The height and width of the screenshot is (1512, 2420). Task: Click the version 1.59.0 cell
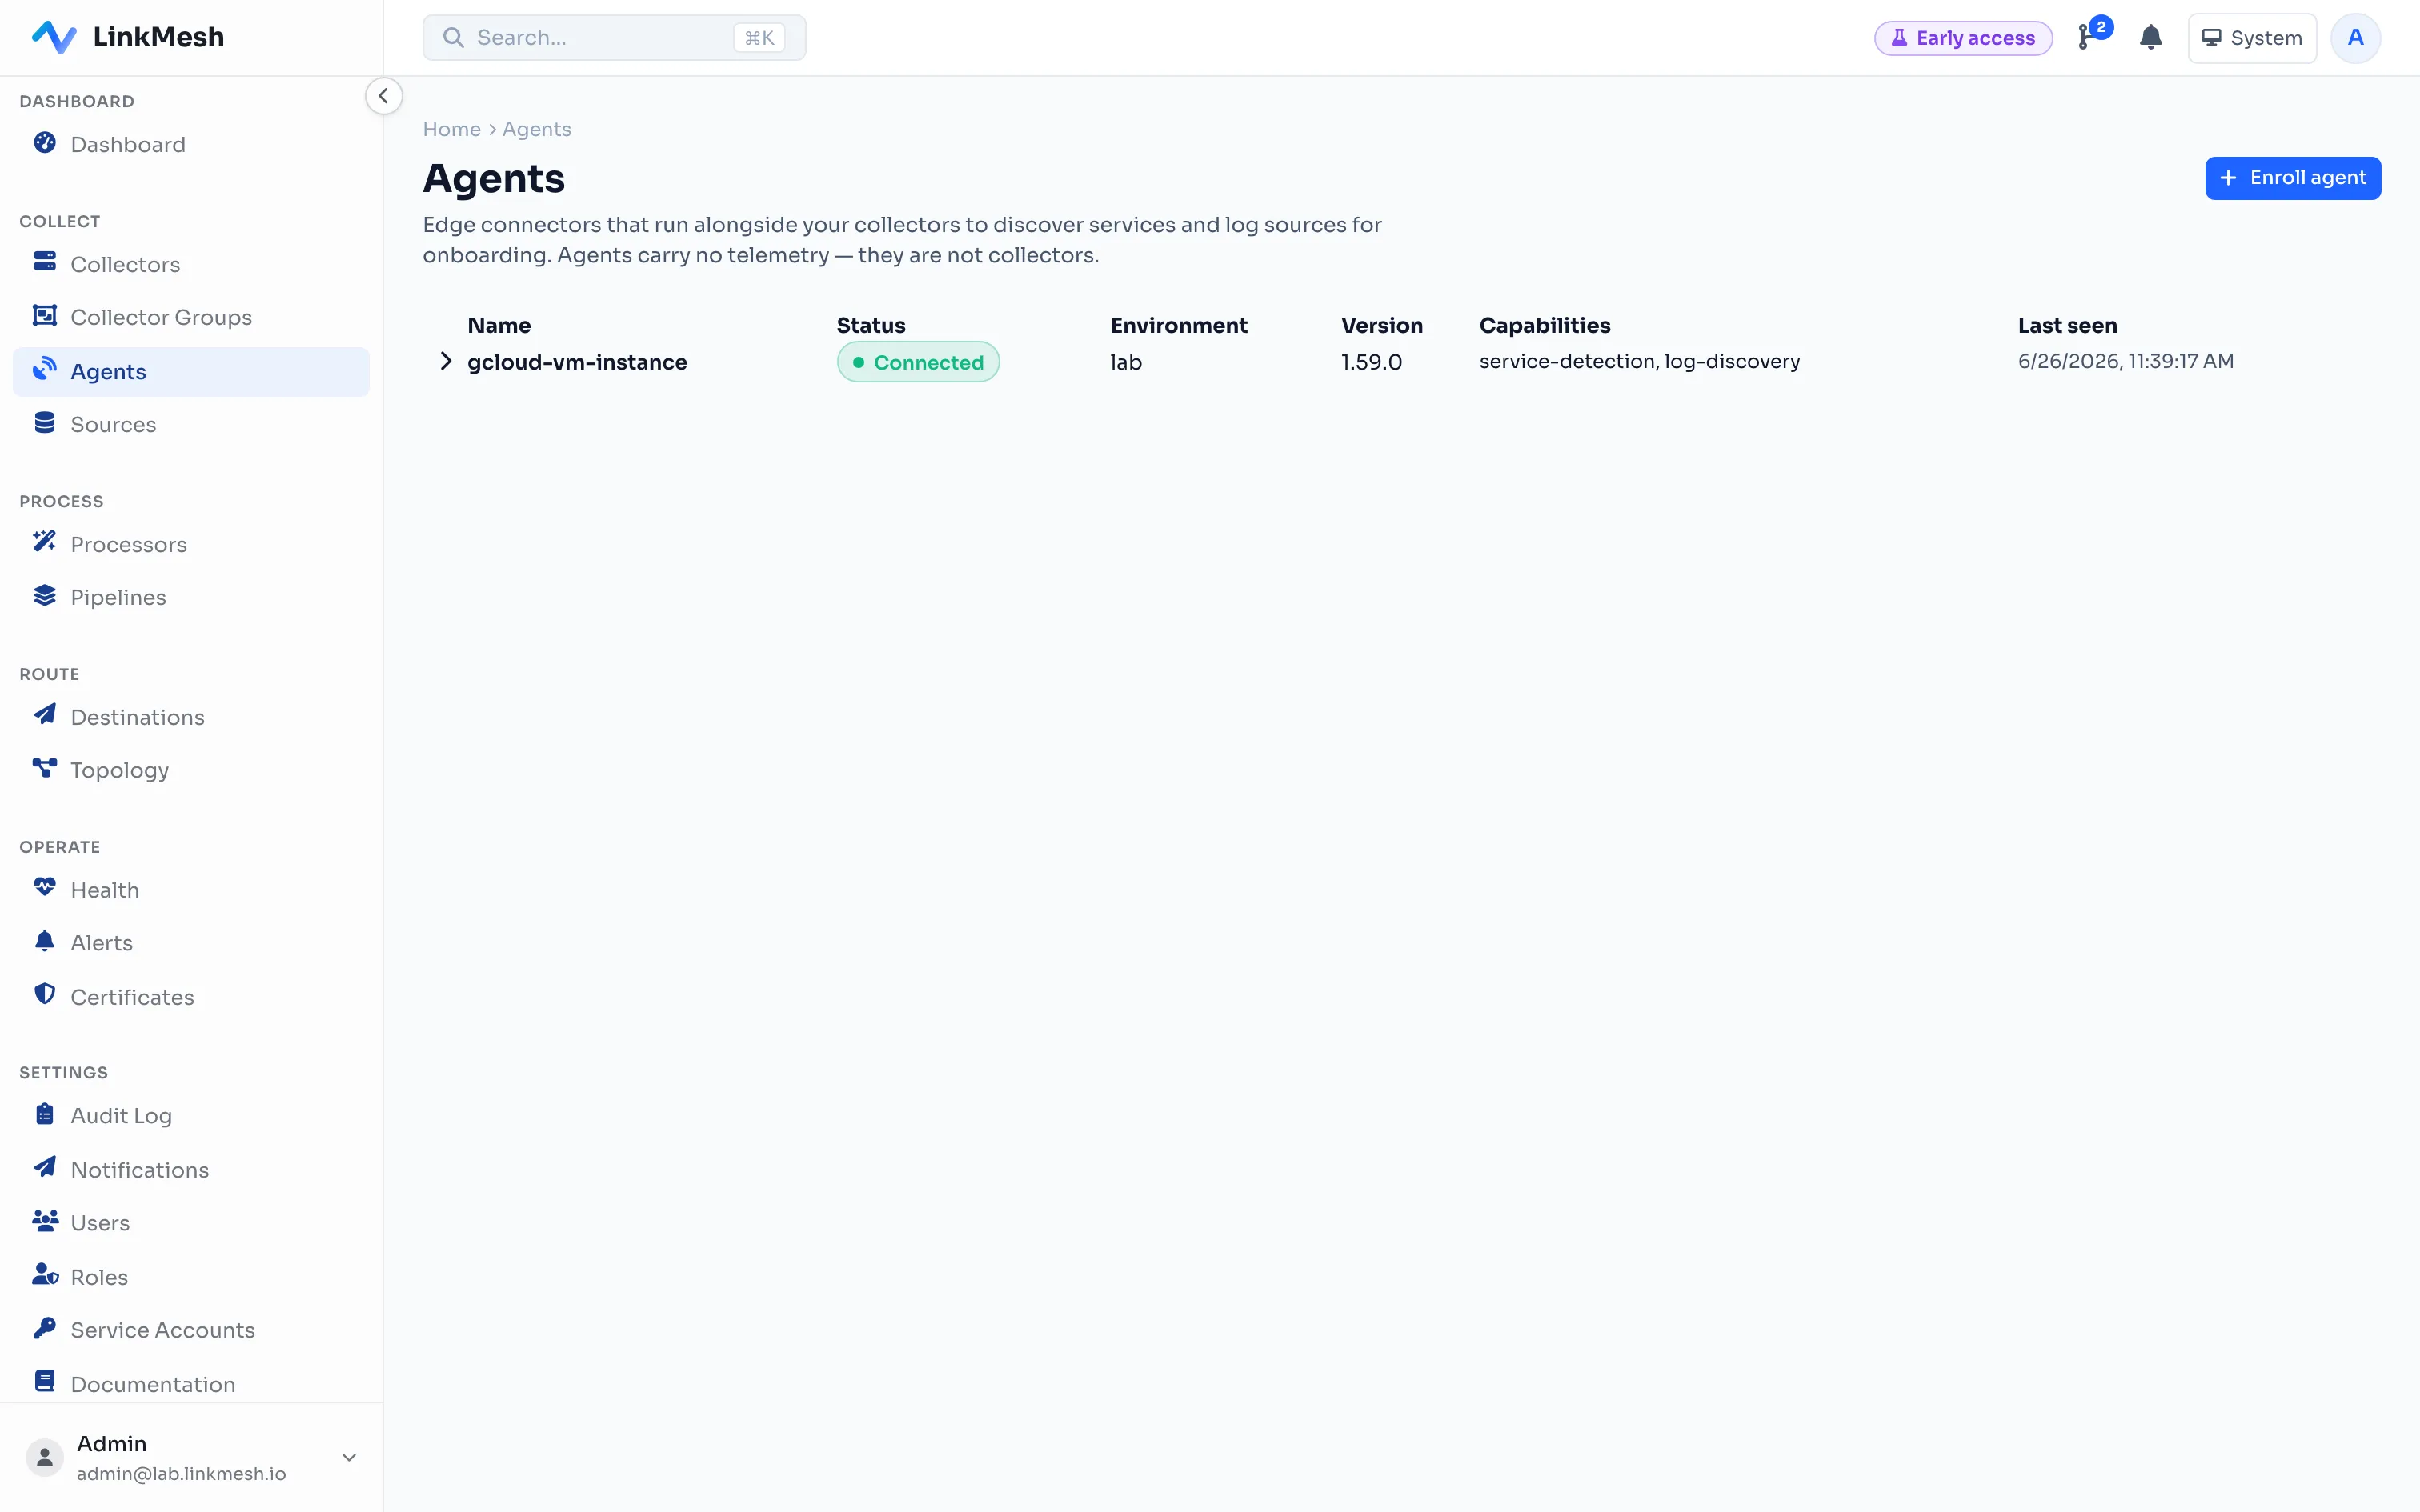click(x=1371, y=362)
